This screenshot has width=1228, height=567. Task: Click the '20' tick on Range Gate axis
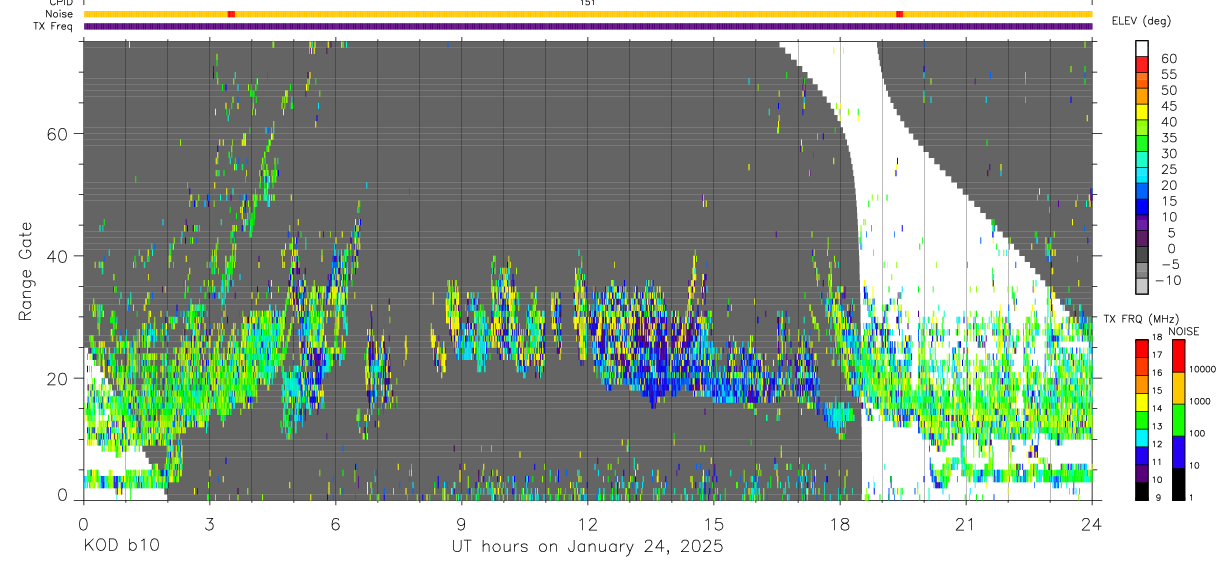60,378
